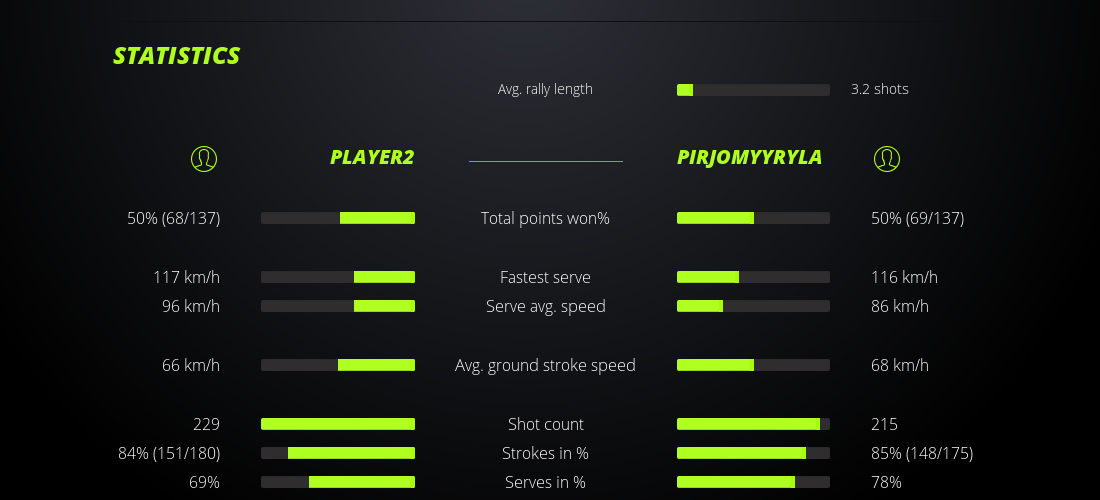Click the PIRJOMYYRYLA name heading
This screenshot has height=500, width=1100.
point(749,157)
